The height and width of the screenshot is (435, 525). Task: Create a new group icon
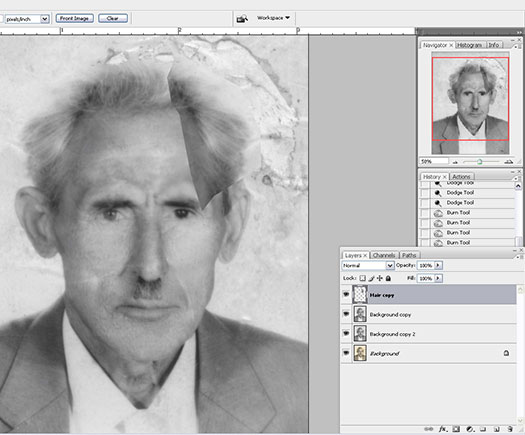coord(483,429)
